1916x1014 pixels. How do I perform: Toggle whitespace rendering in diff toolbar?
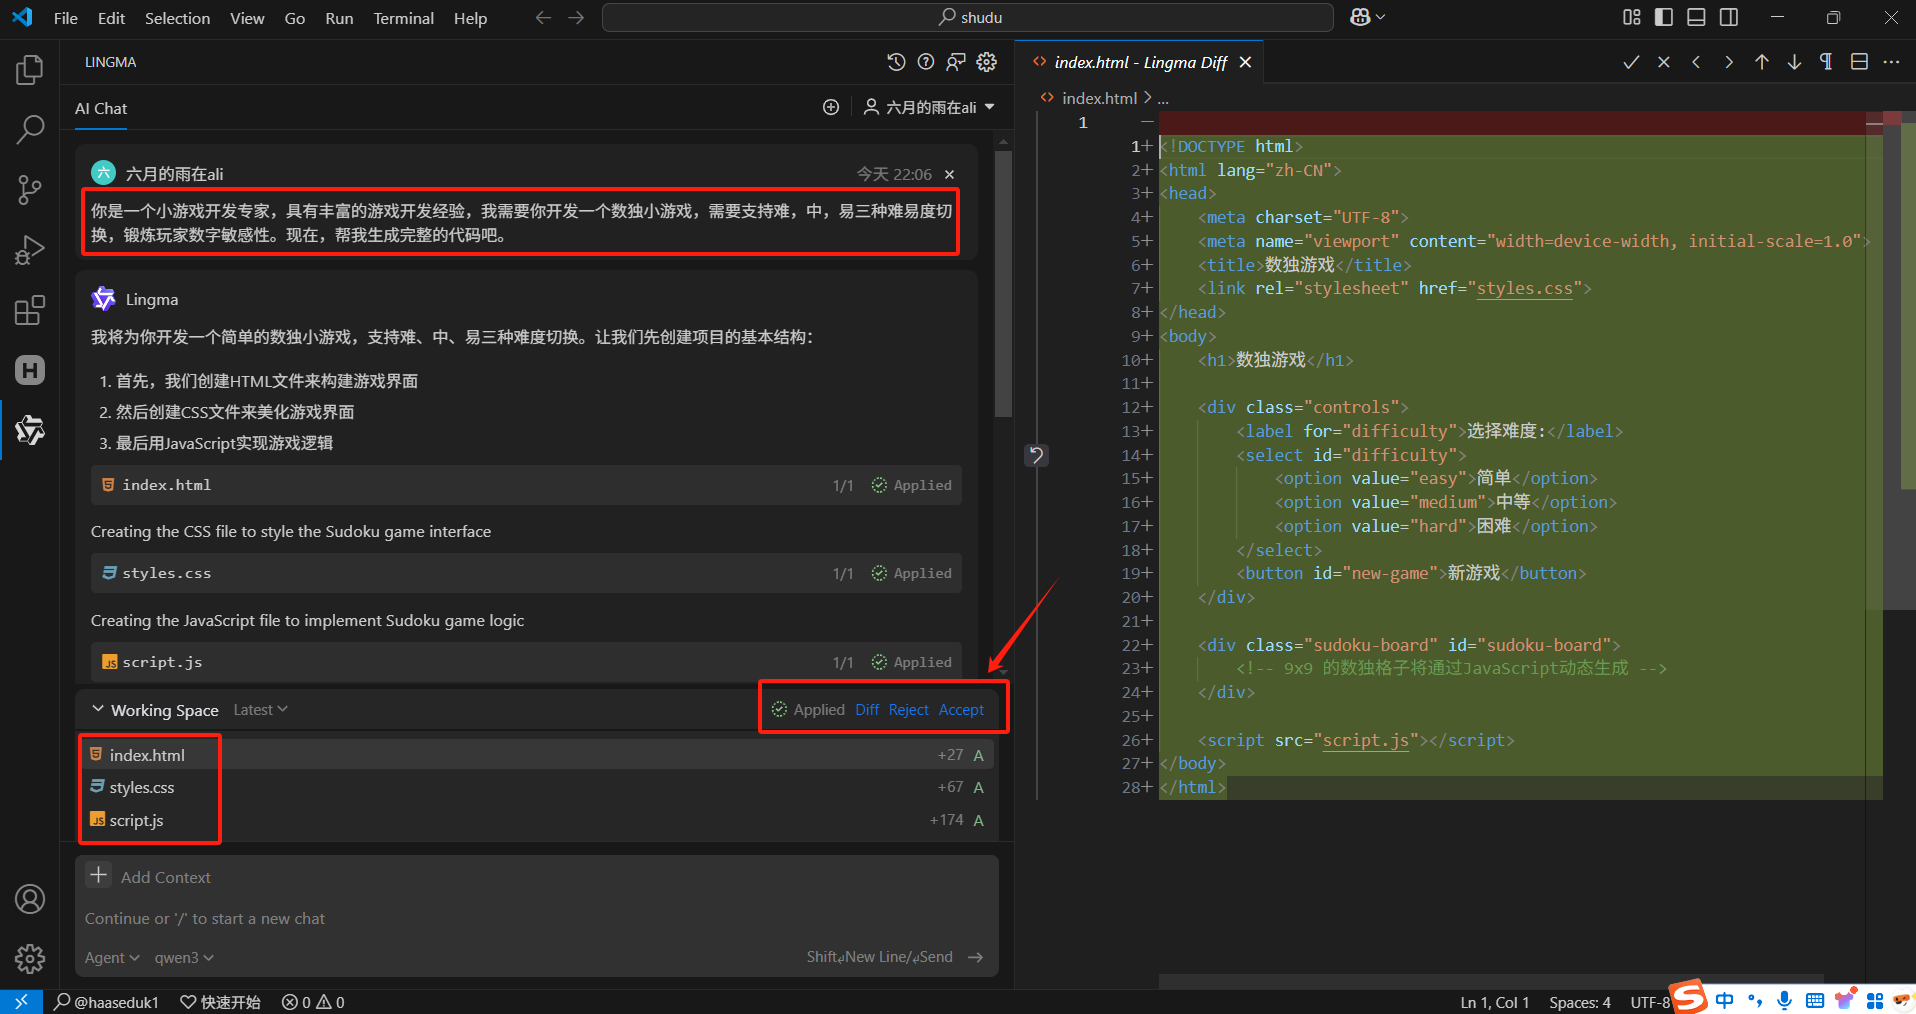[x=1826, y=61]
